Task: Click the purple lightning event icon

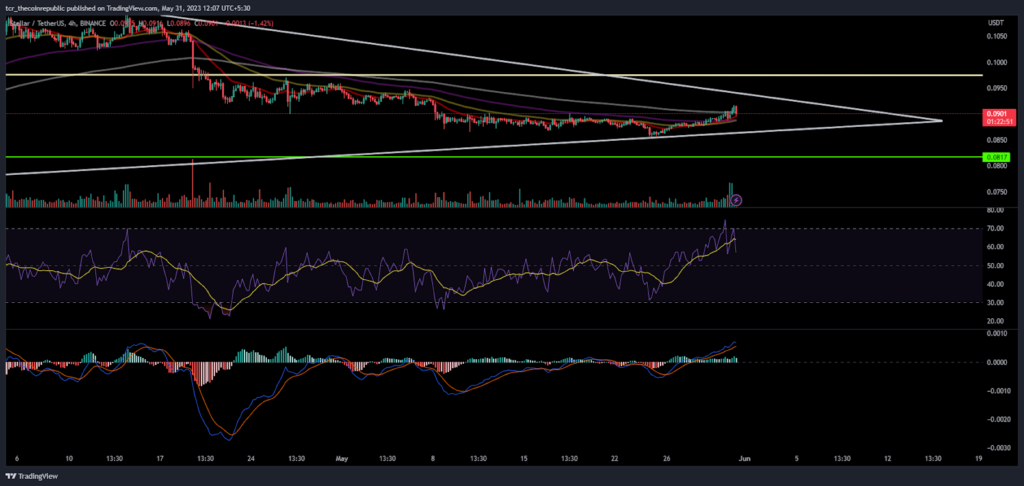Action: tap(737, 199)
